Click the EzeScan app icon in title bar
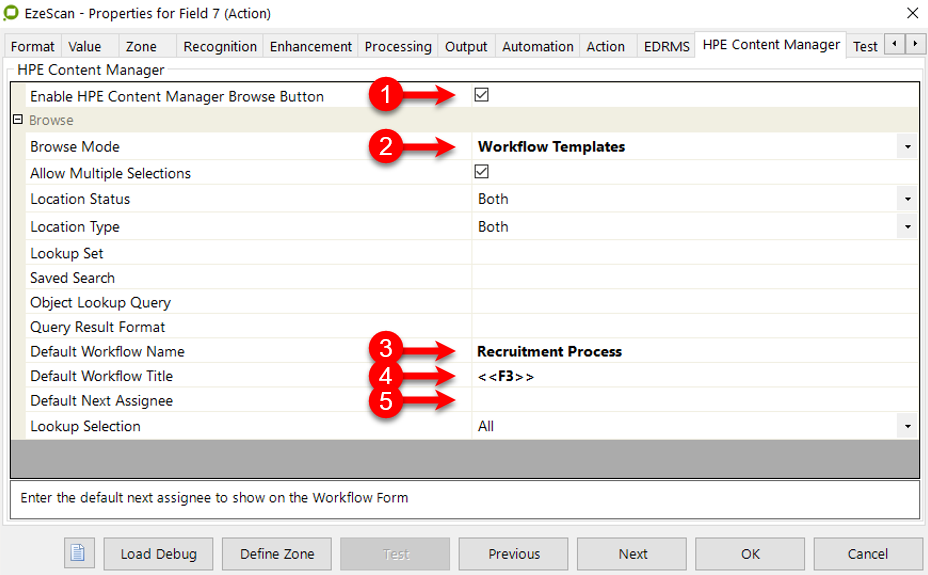This screenshot has width=928, height=575. pos(12,13)
